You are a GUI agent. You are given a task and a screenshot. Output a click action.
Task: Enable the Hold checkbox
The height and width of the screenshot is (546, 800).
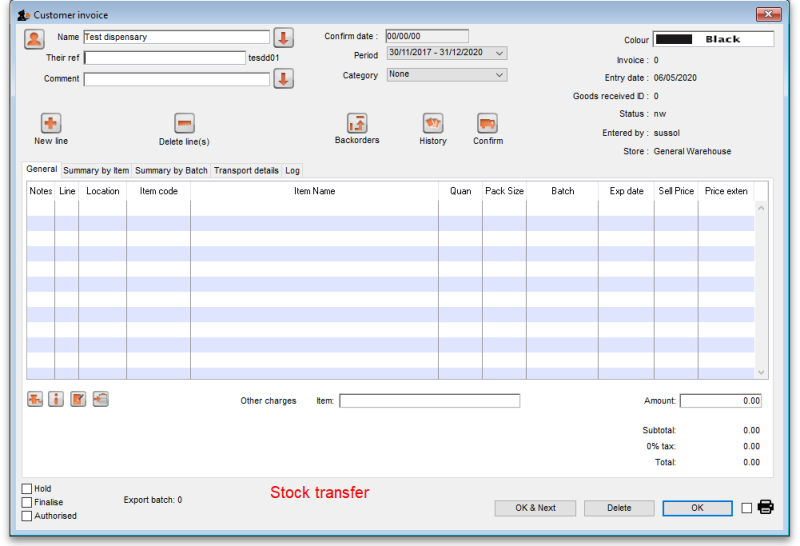[27, 489]
